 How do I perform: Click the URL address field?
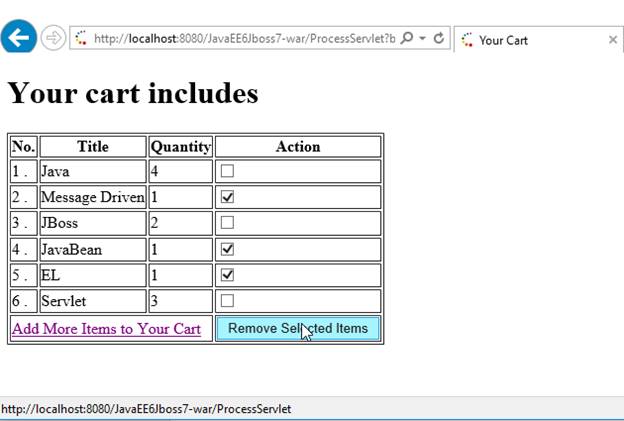(244, 38)
